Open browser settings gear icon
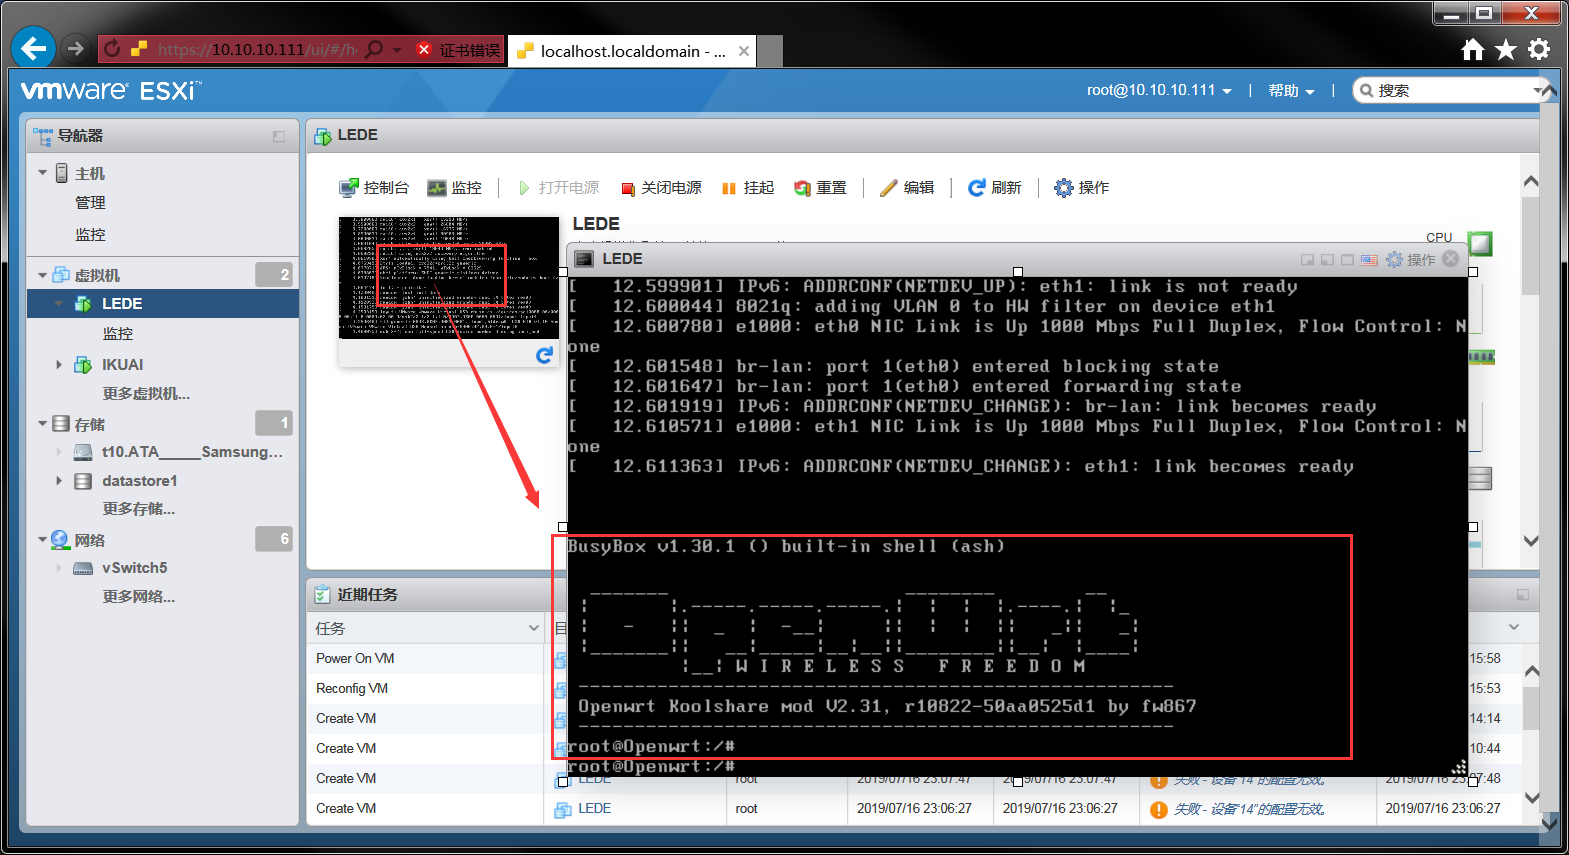1569x855 pixels. pyautogui.click(x=1539, y=49)
